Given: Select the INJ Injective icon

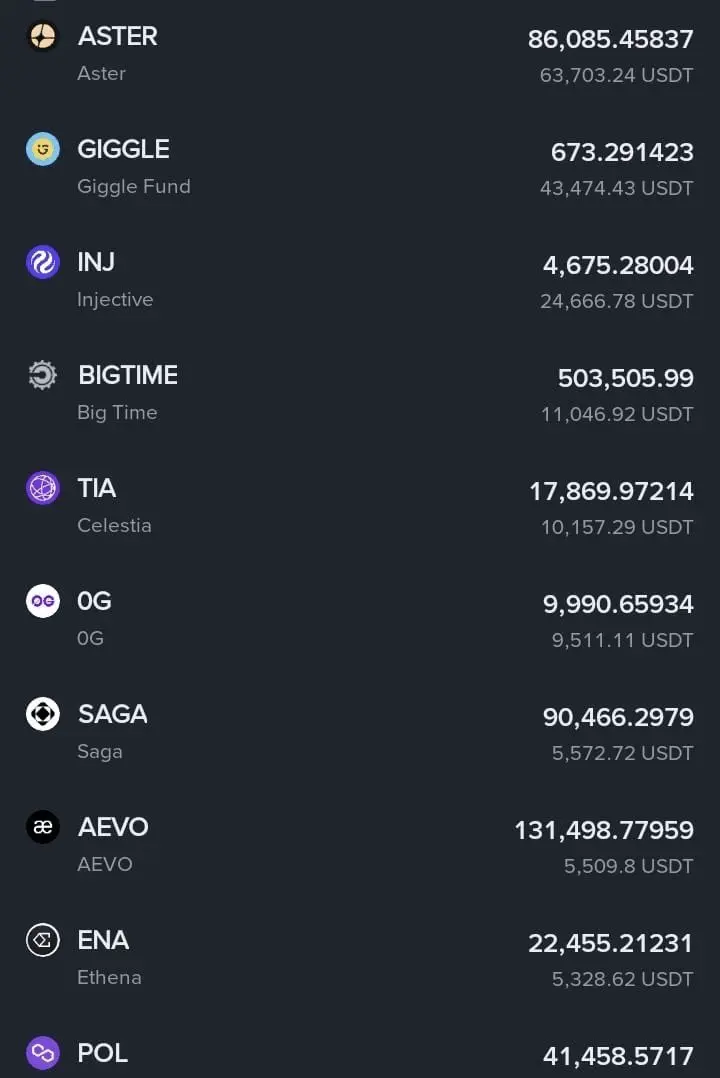Looking at the screenshot, I should (43, 263).
